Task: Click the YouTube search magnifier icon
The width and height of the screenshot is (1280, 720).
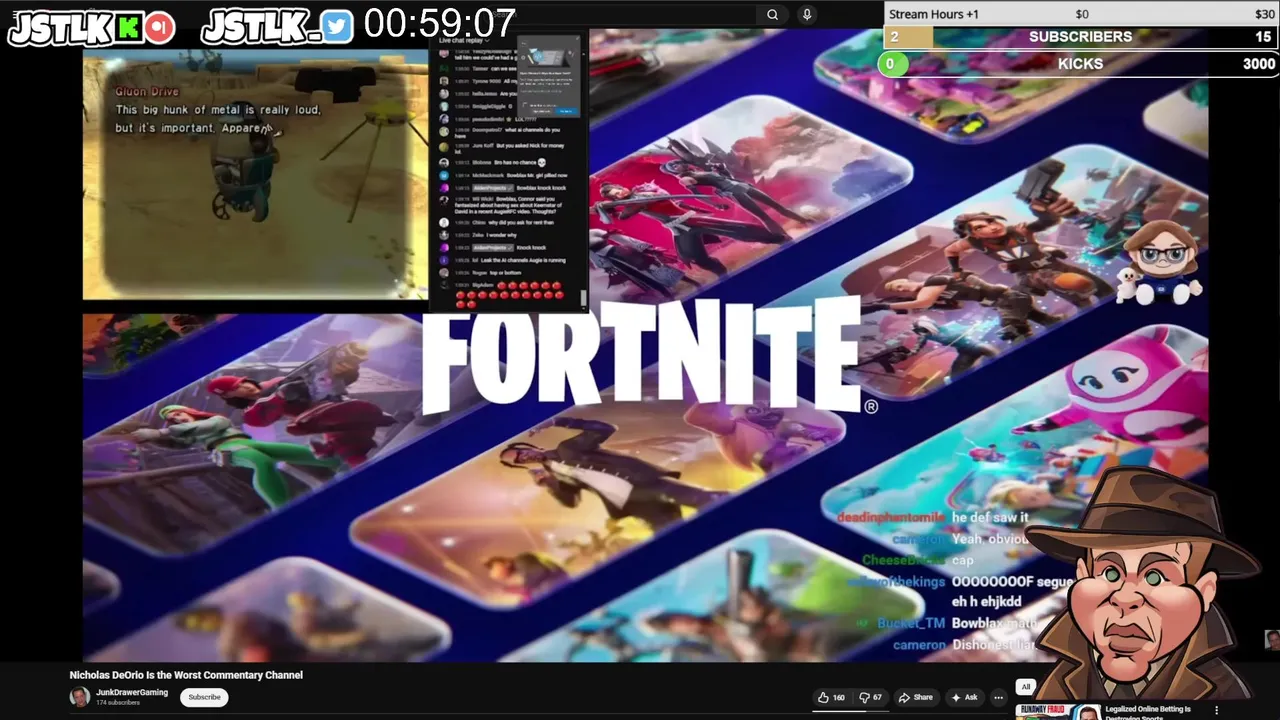Action: (x=772, y=14)
